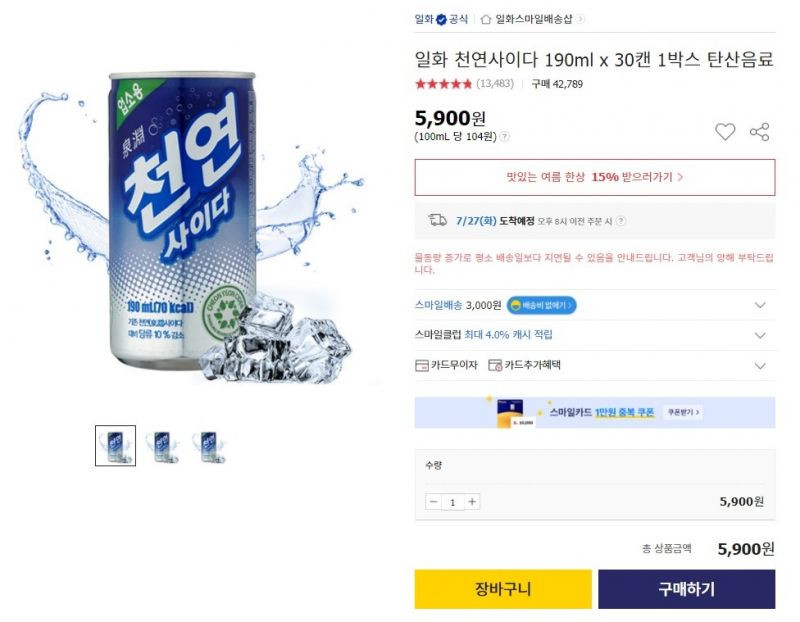
Task: Click the delivery truck icon
Action: (x=437, y=220)
